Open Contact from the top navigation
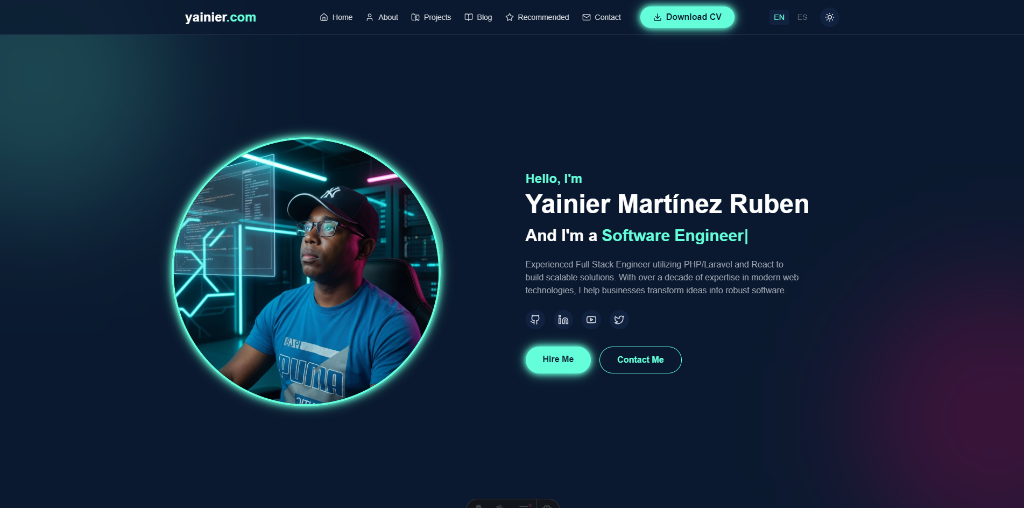The width and height of the screenshot is (1024, 508). pos(601,18)
